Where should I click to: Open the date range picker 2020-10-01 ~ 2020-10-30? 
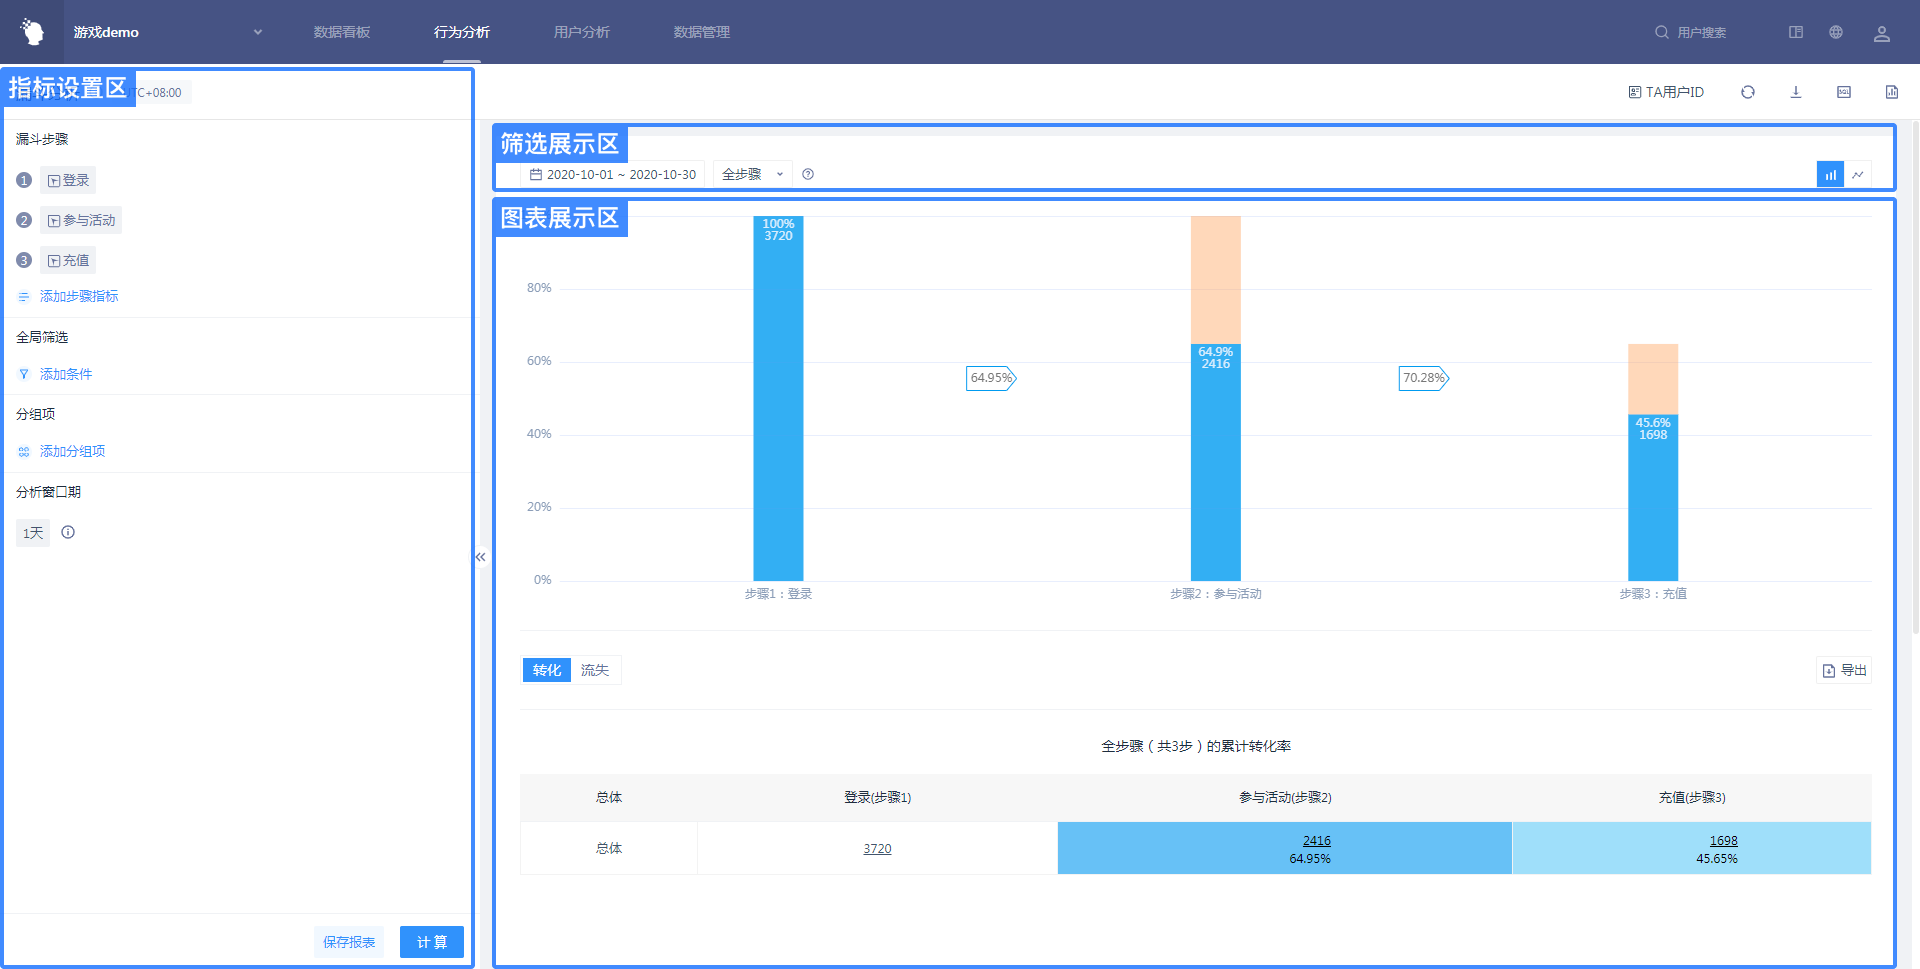coord(613,175)
